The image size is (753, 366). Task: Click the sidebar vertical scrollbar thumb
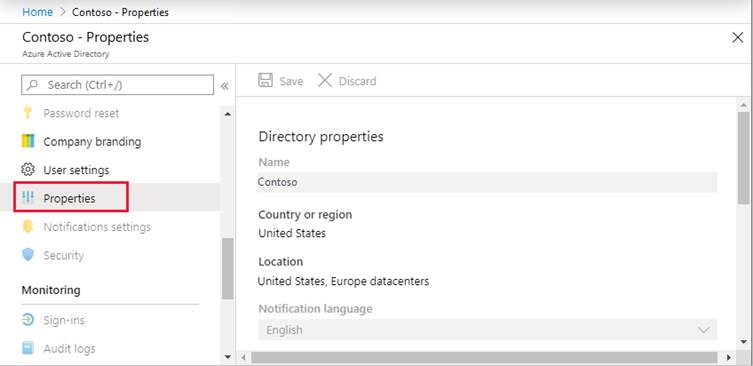click(x=228, y=268)
